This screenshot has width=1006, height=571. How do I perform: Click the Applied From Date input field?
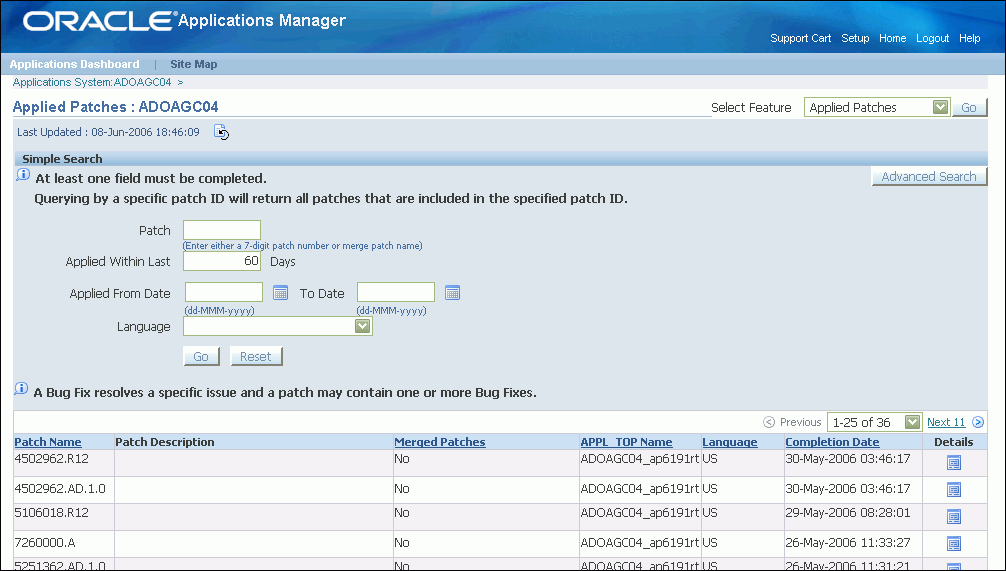pos(224,293)
